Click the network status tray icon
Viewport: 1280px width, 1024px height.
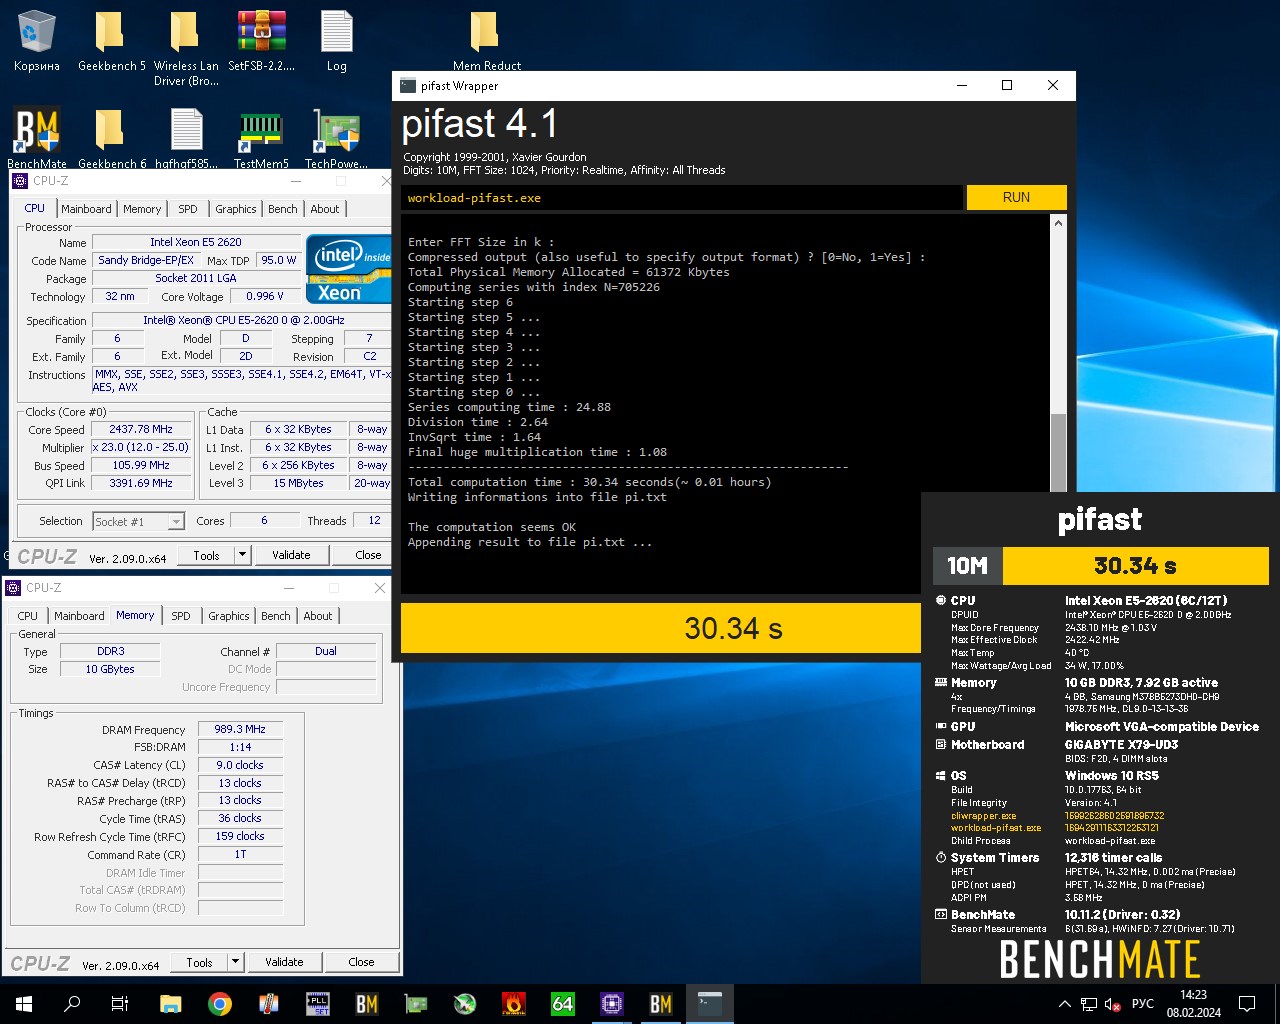1089,1004
